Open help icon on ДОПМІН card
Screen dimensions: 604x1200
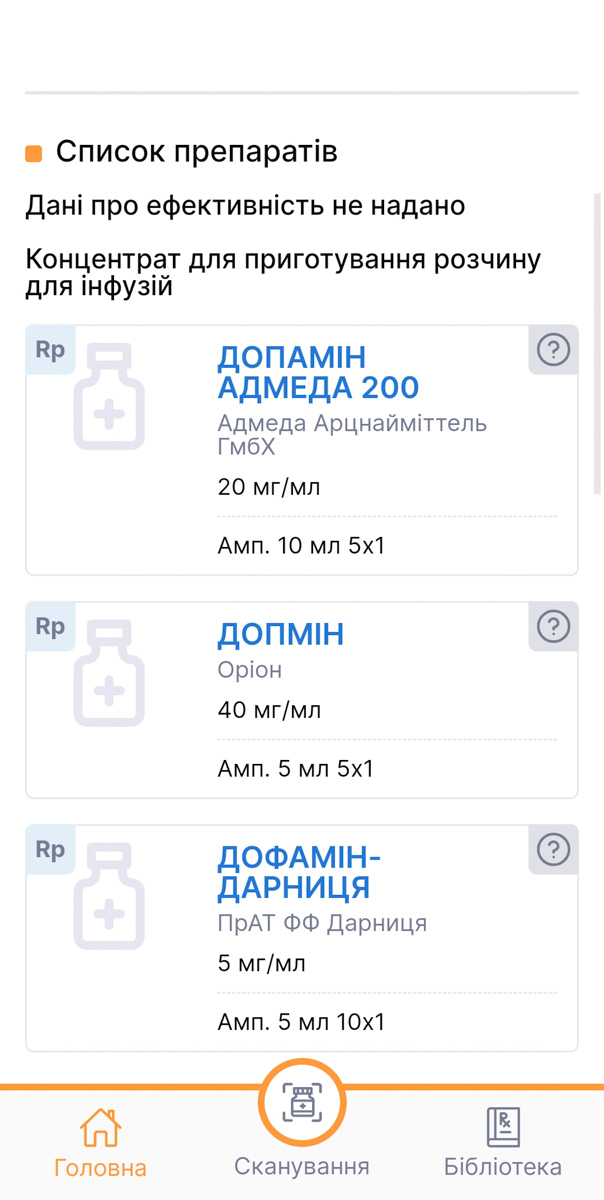click(553, 627)
